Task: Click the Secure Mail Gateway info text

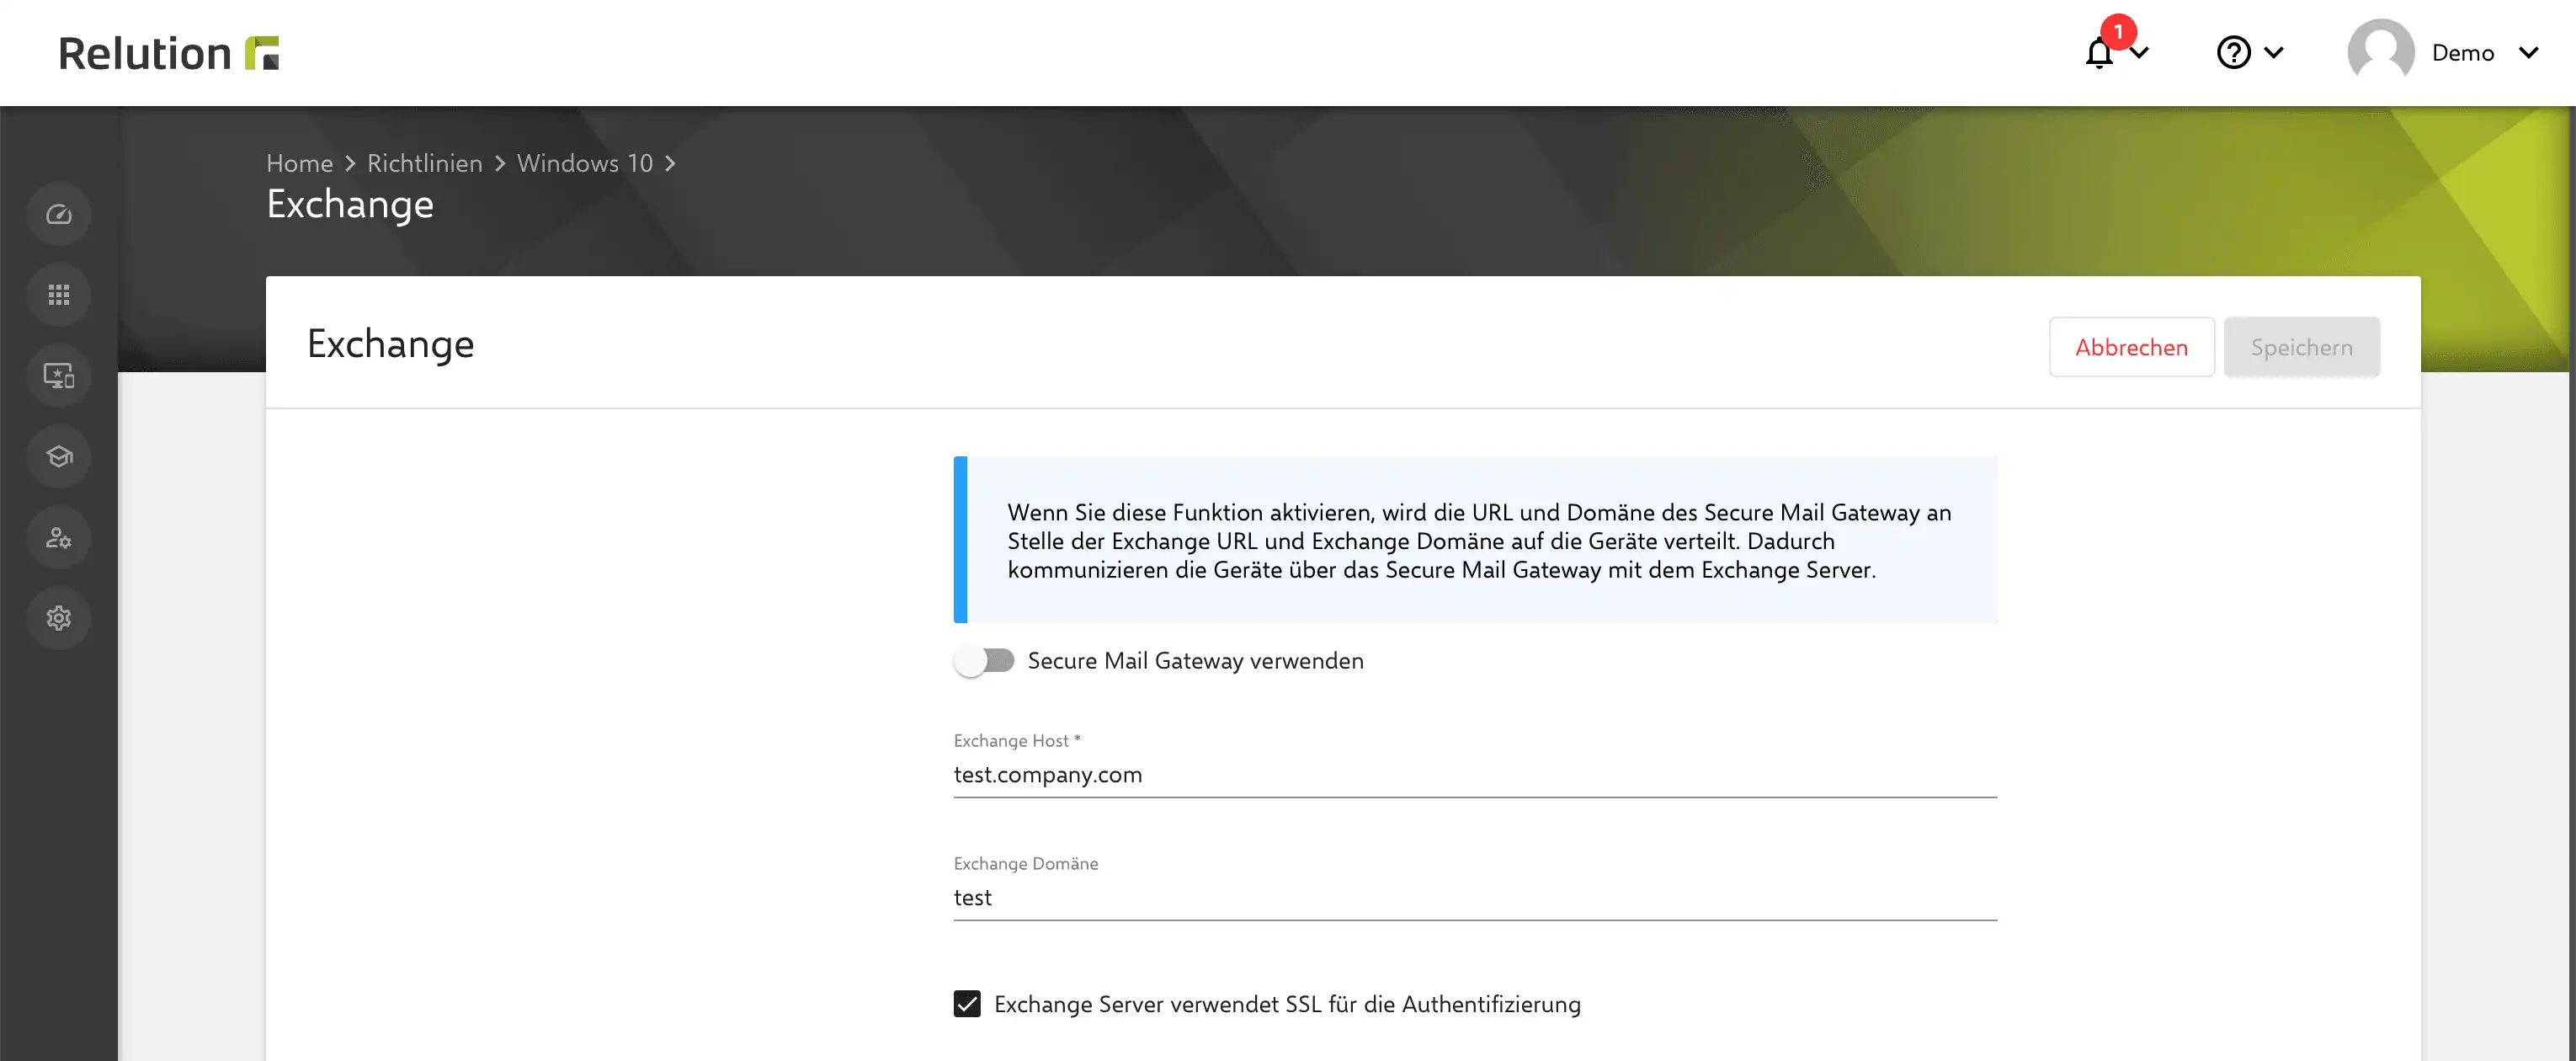Action: tap(1479, 541)
